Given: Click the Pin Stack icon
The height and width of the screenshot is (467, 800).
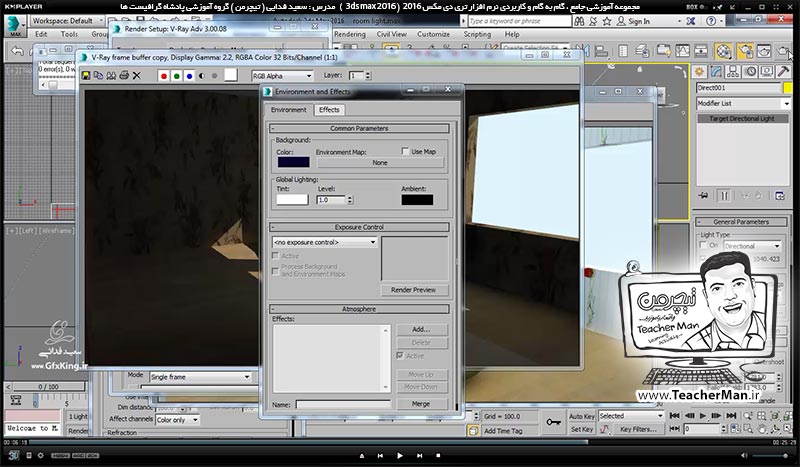Looking at the screenshot, I should coord(704,195).
